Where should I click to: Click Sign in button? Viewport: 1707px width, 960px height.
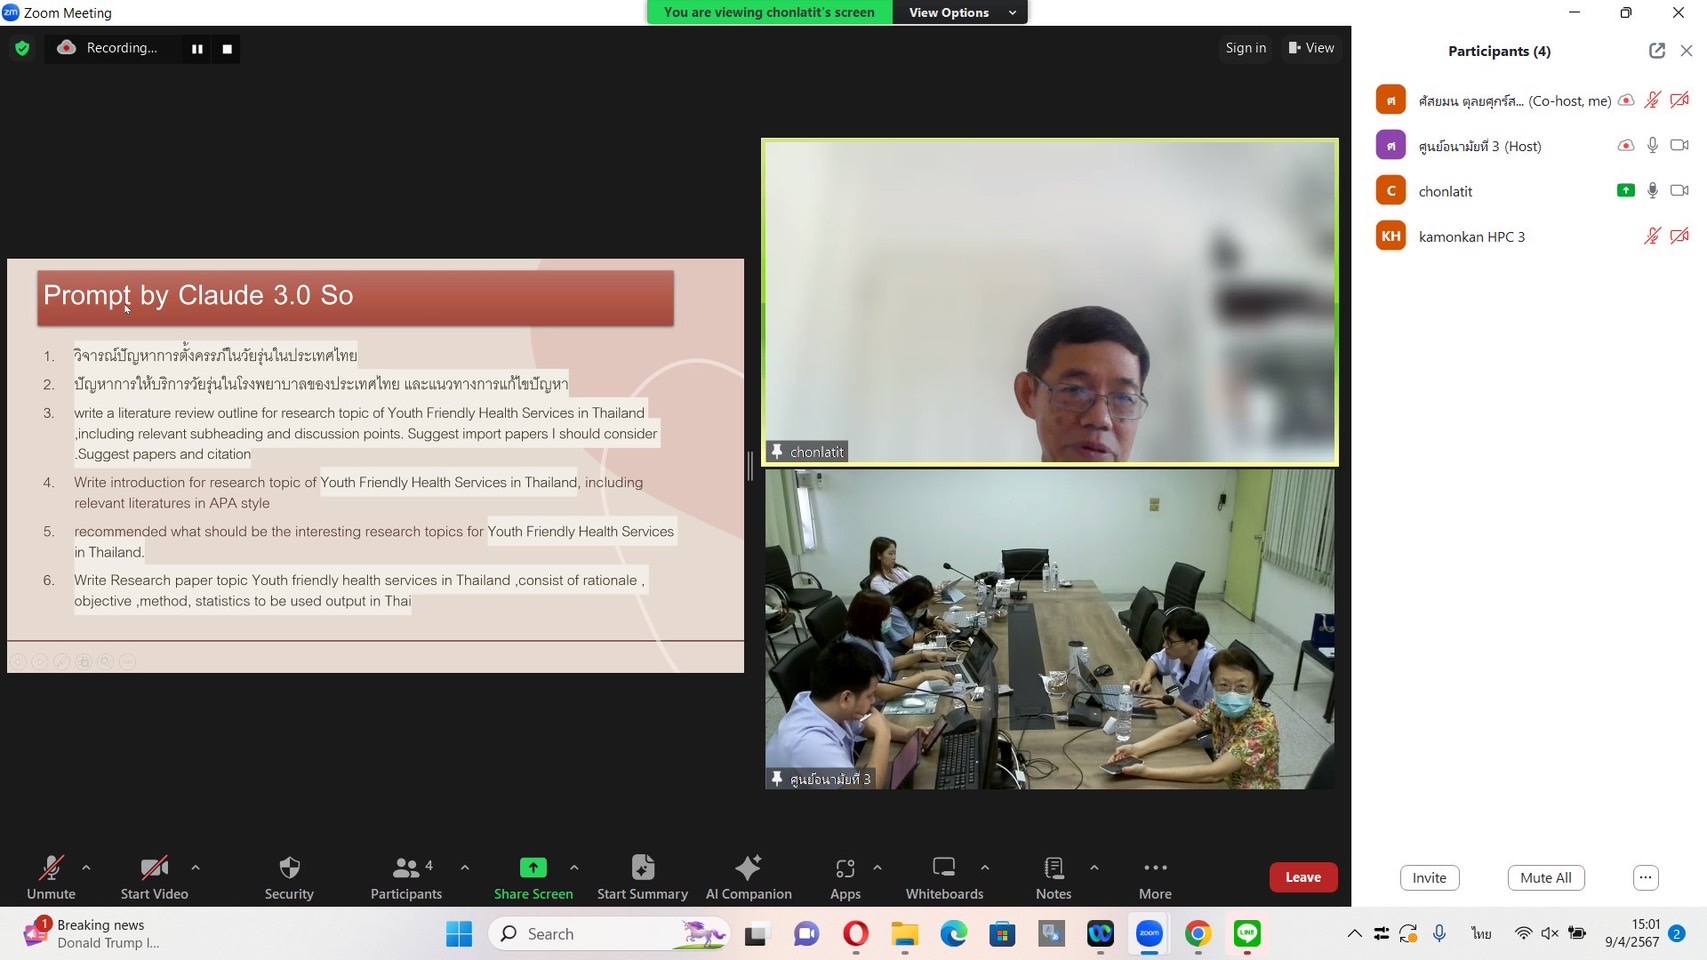(1245, 48)
